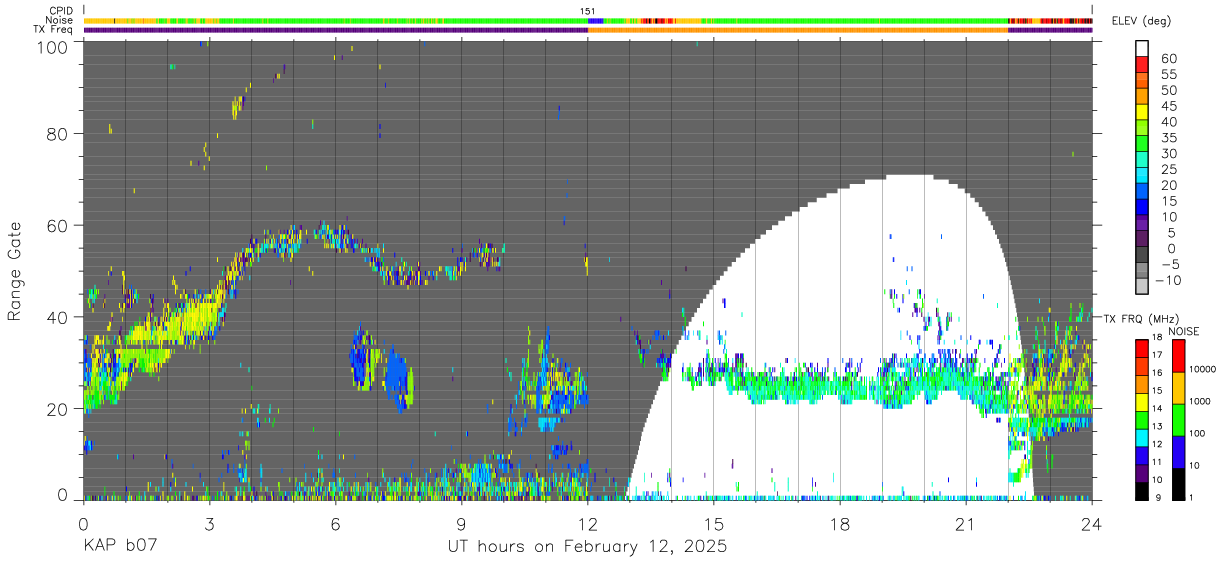This screenshot has height=567, width=1228.
Task: Click the '6' tick on UT hours axis
Action: click(x=335, y=524)
